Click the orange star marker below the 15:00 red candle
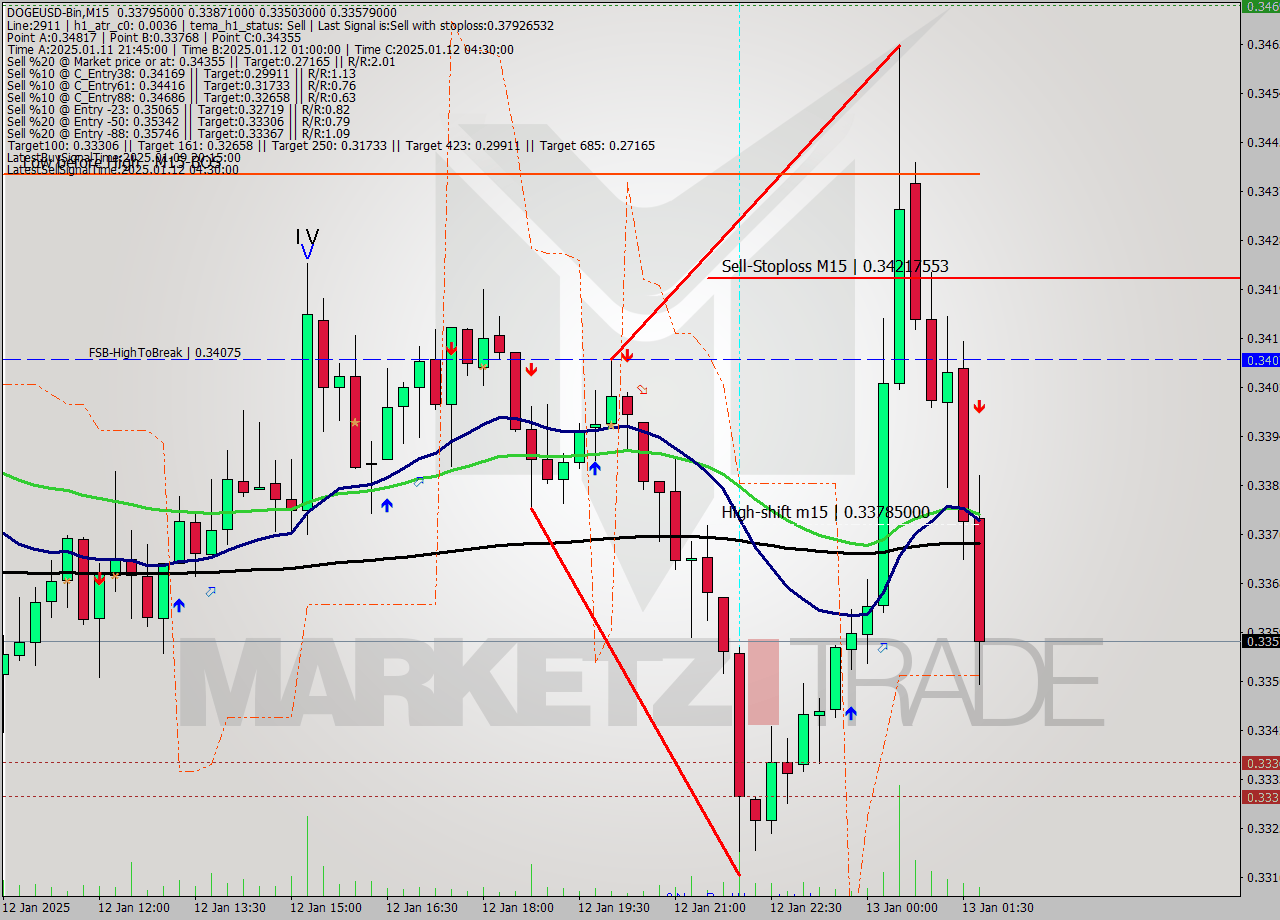This screenshot has height=920, width=1280. [355, 422]
